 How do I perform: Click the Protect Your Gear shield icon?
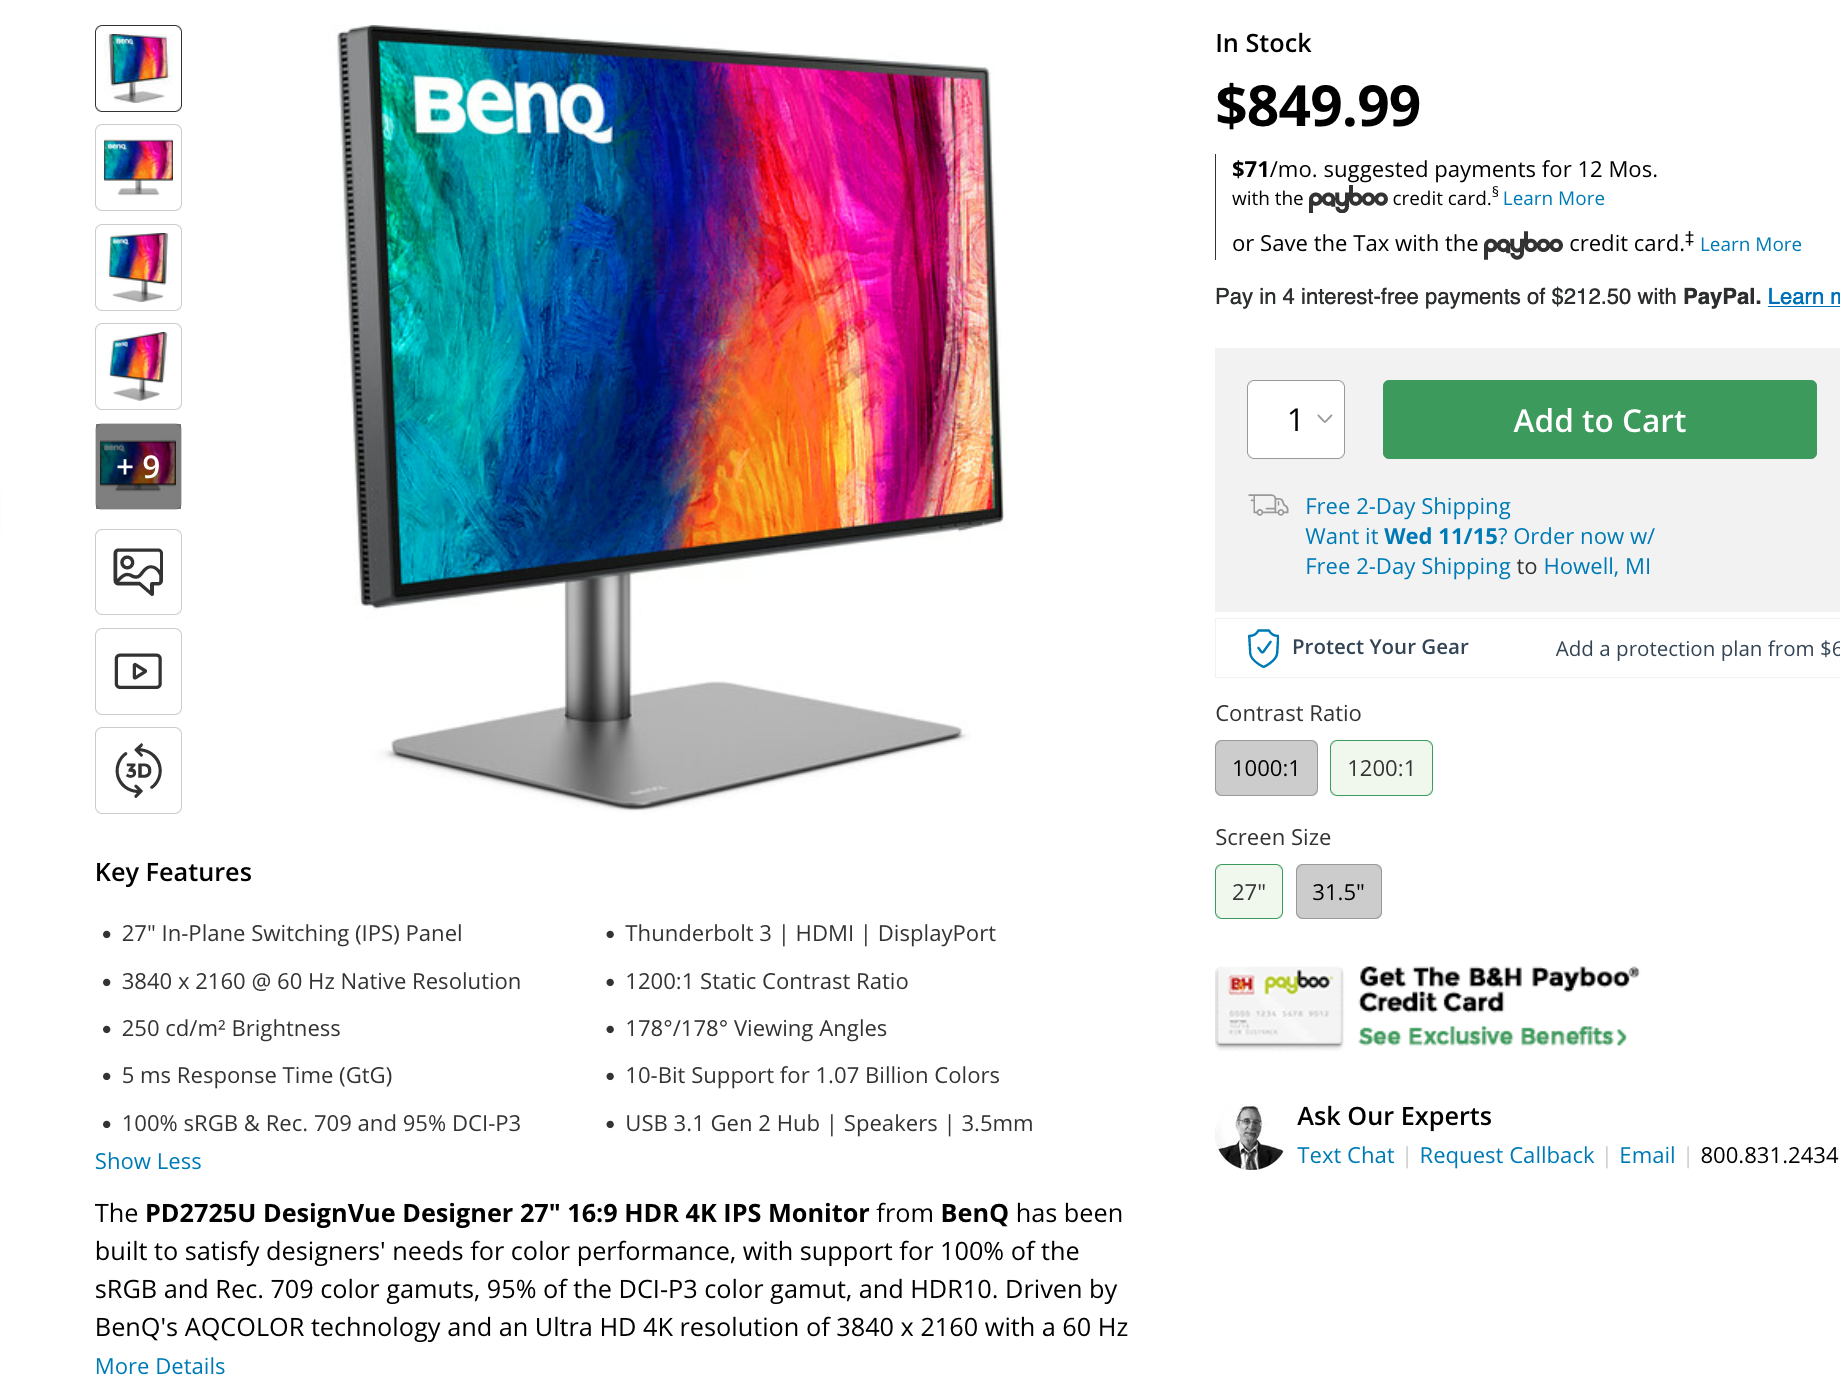pos(1263,648)
